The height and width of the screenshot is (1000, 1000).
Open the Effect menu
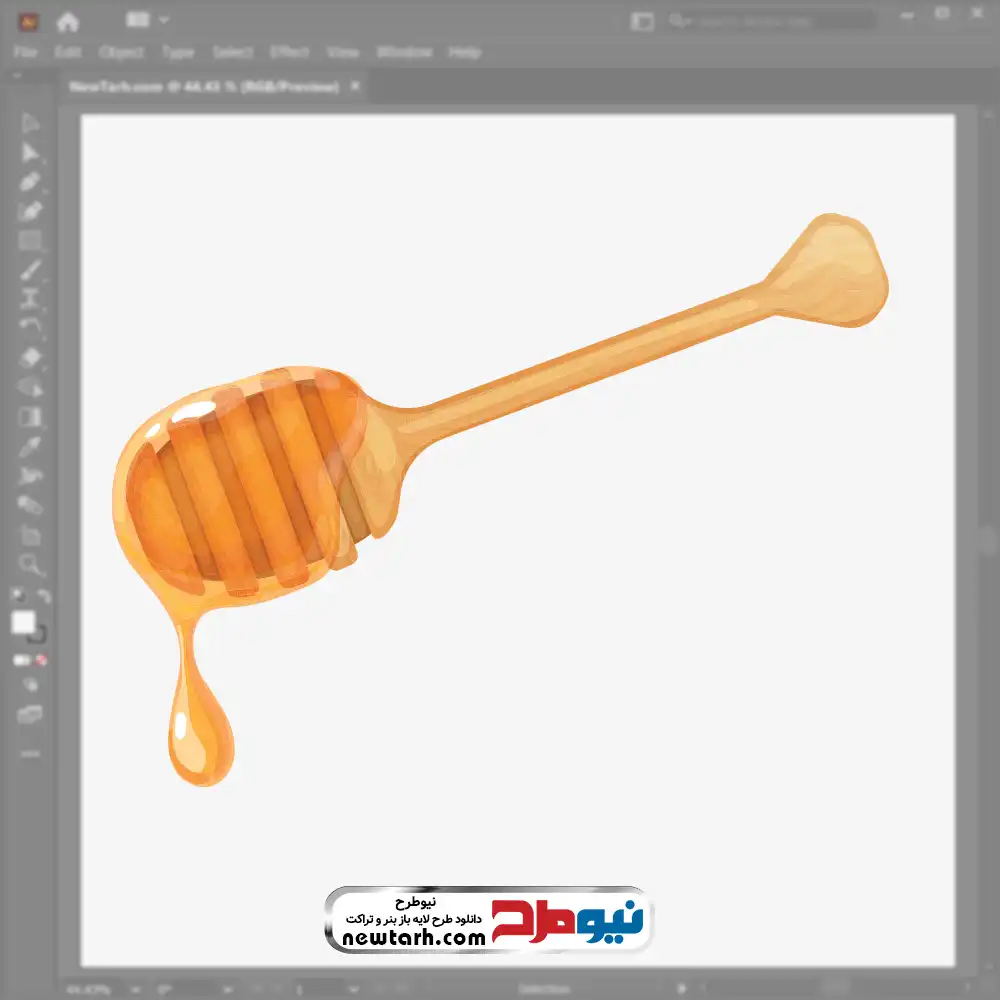[x=290, y=52]
